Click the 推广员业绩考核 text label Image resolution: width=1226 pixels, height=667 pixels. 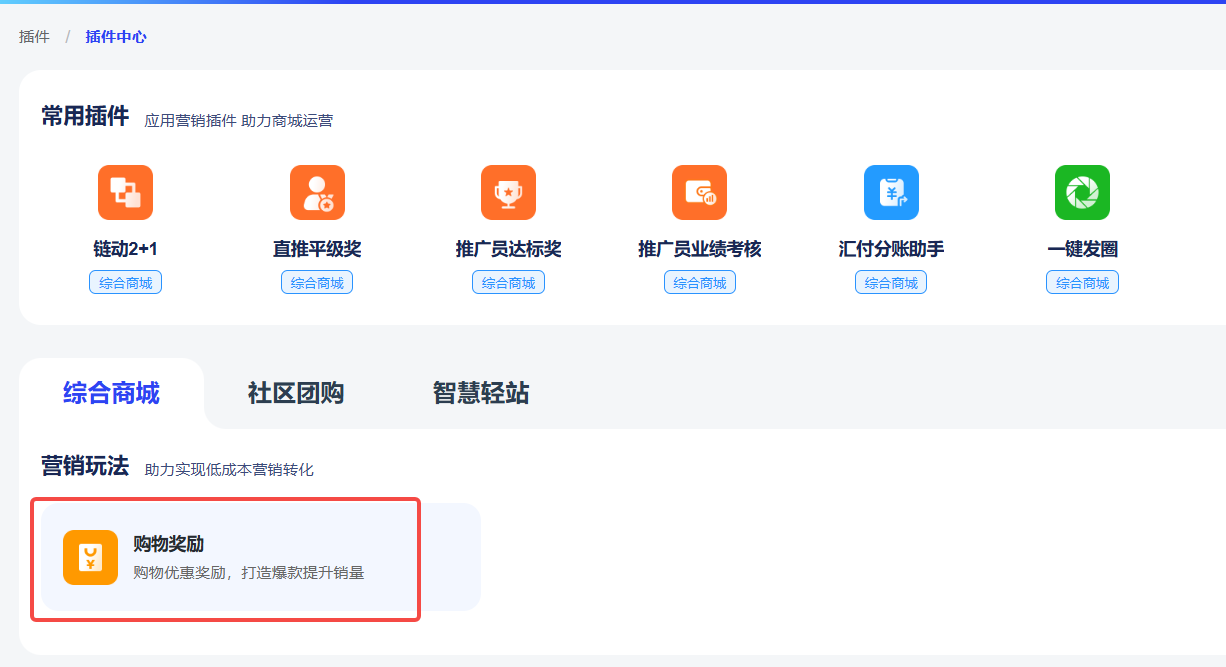(699, 249)
